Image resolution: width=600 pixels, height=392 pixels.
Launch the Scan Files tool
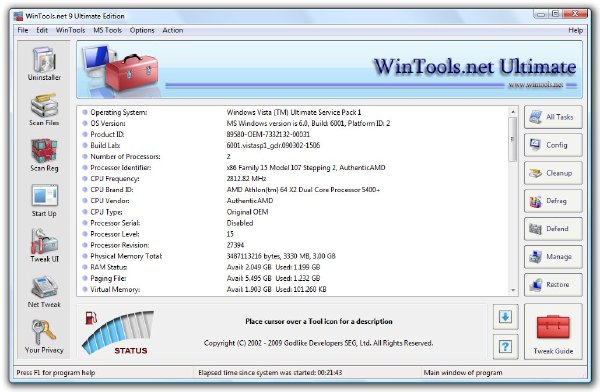point(44,109)
